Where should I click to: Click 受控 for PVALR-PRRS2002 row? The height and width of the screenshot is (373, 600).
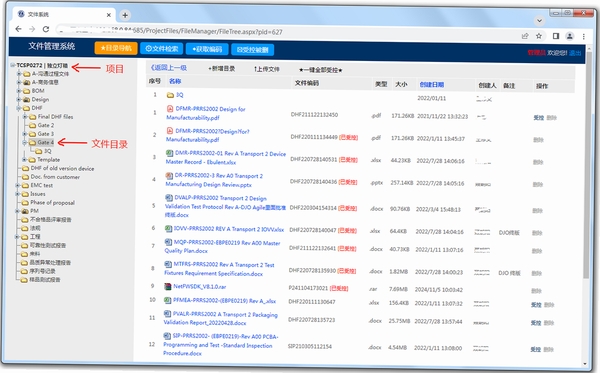coord(536,323)
